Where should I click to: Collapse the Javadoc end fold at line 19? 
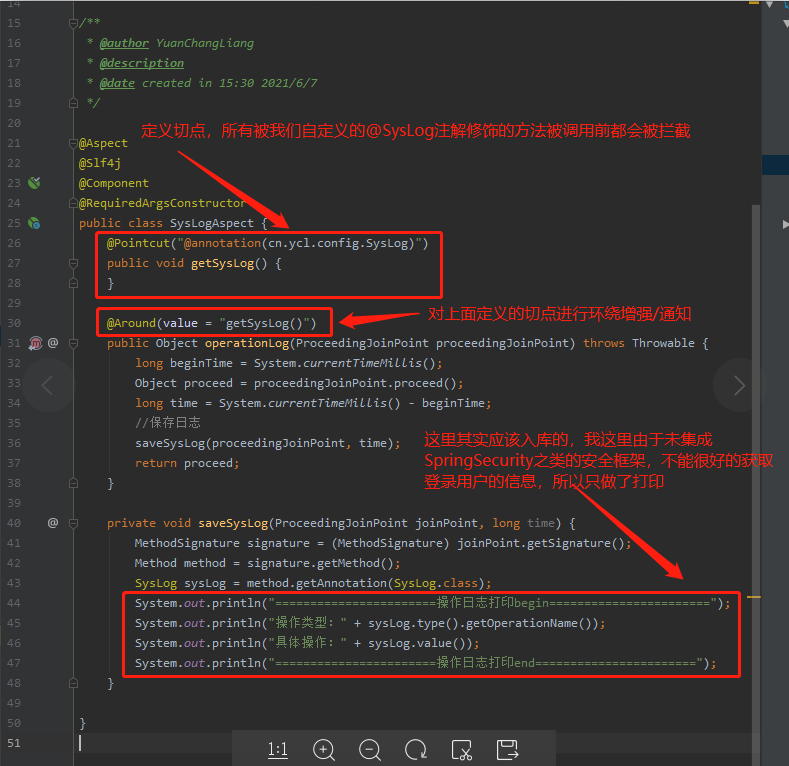73,103
